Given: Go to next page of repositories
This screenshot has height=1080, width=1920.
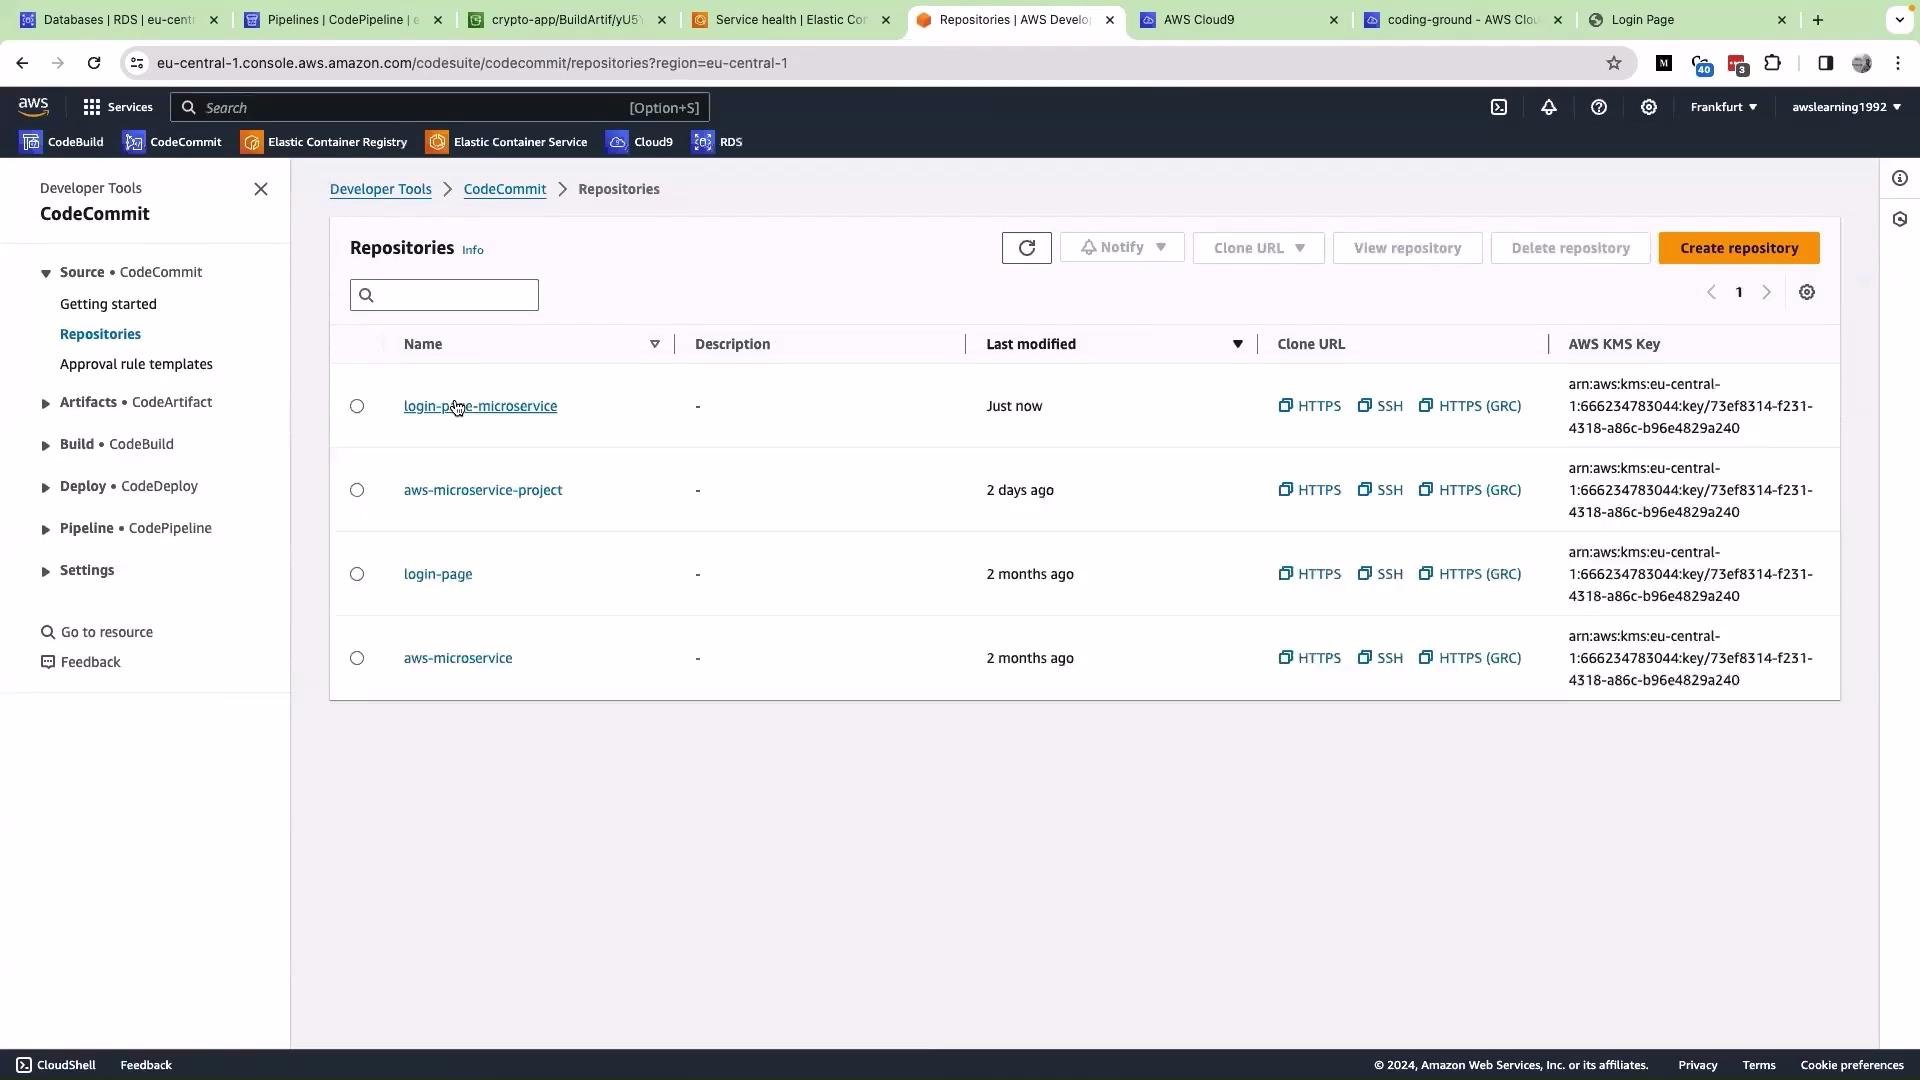Looking at the screenshot, I should tap(1766, 293).
